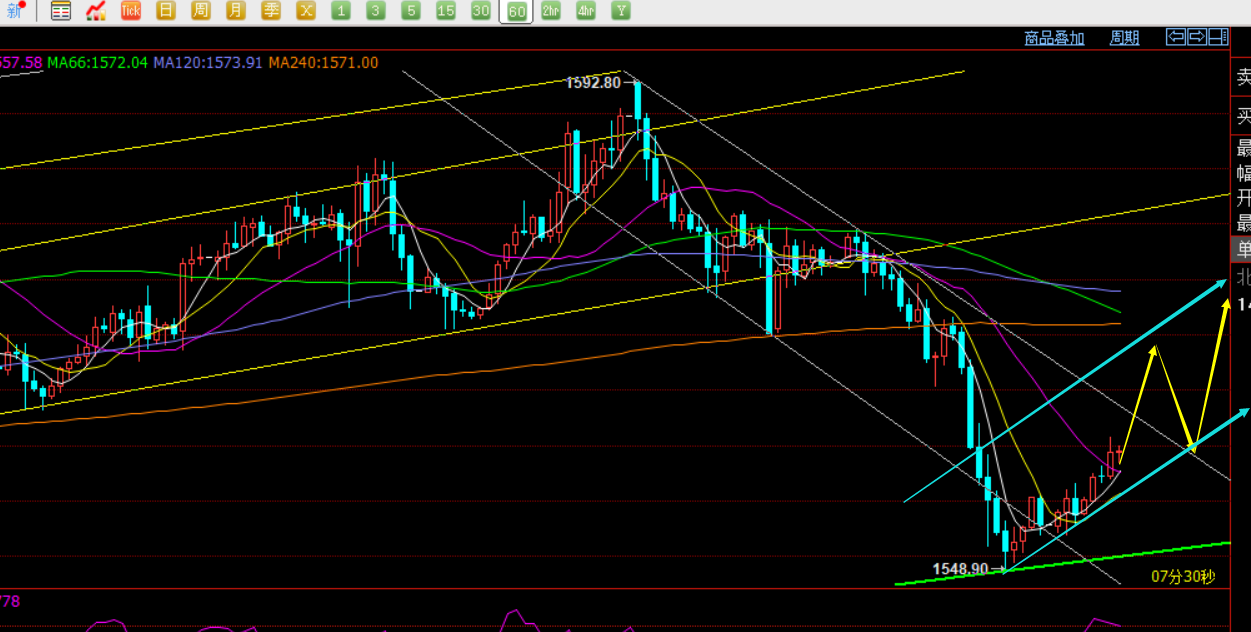The image size is (1251, 632).
Task: Click the 商品叠加 overlay link
Action: coord(1054,38)
